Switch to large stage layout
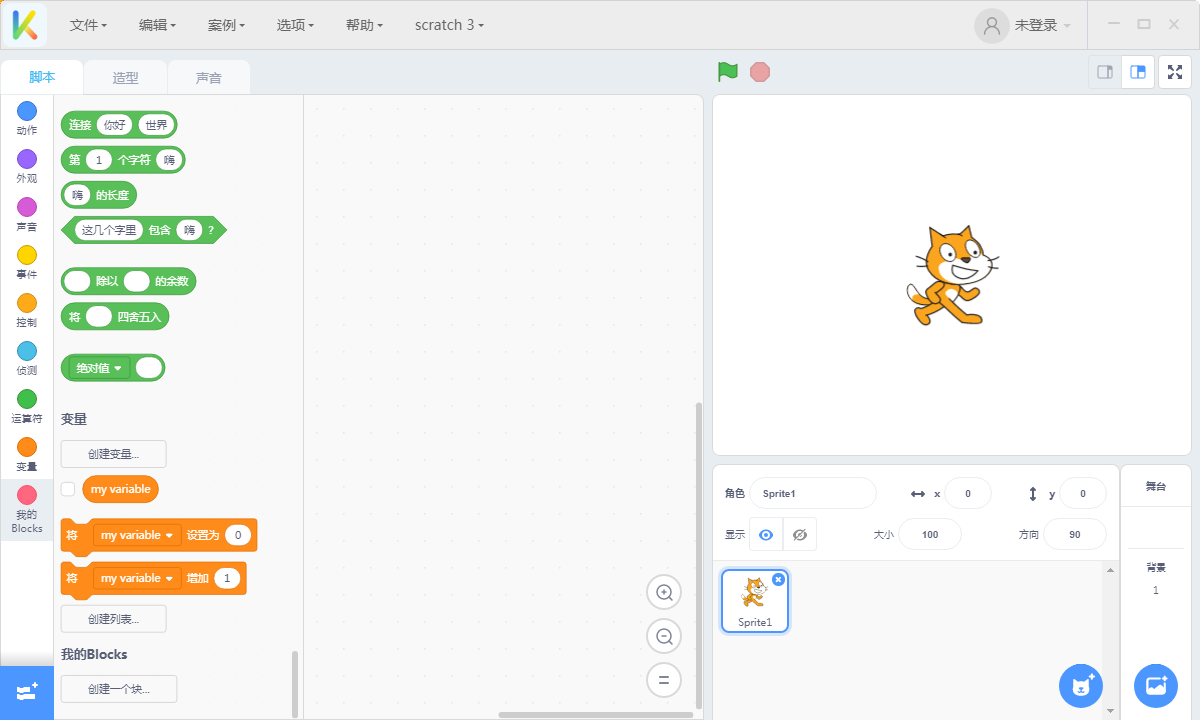Image resolution: width=1200 pixels, height=720 pixels. click(x=1138, y=72)
